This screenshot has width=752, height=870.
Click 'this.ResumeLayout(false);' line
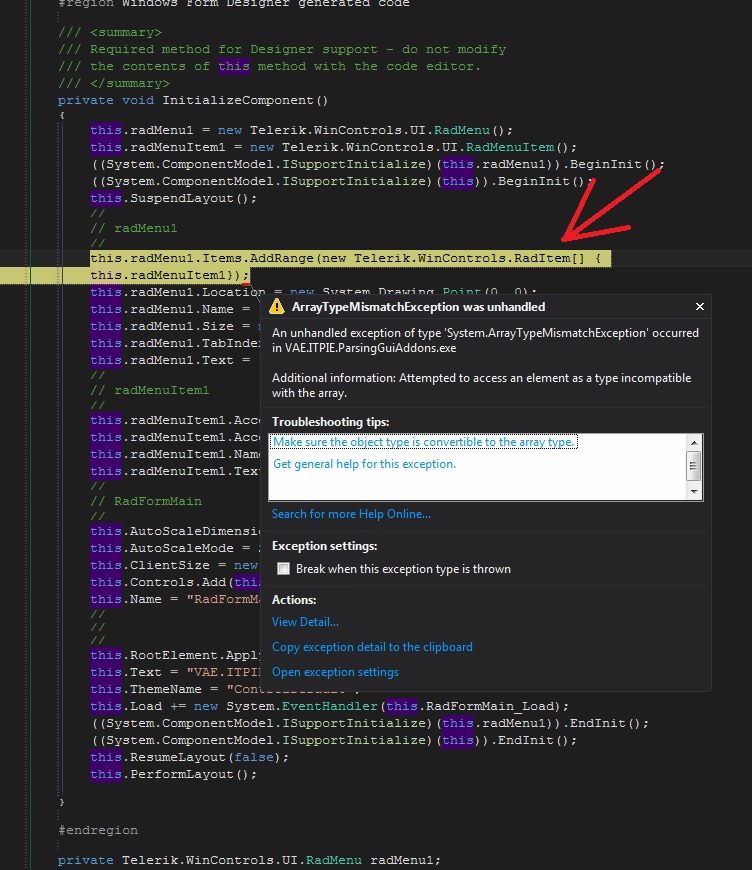[x=189, y=757]
